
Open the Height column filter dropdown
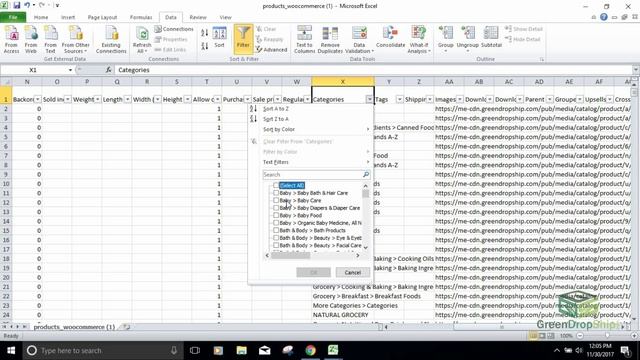[x=187, y=99]
